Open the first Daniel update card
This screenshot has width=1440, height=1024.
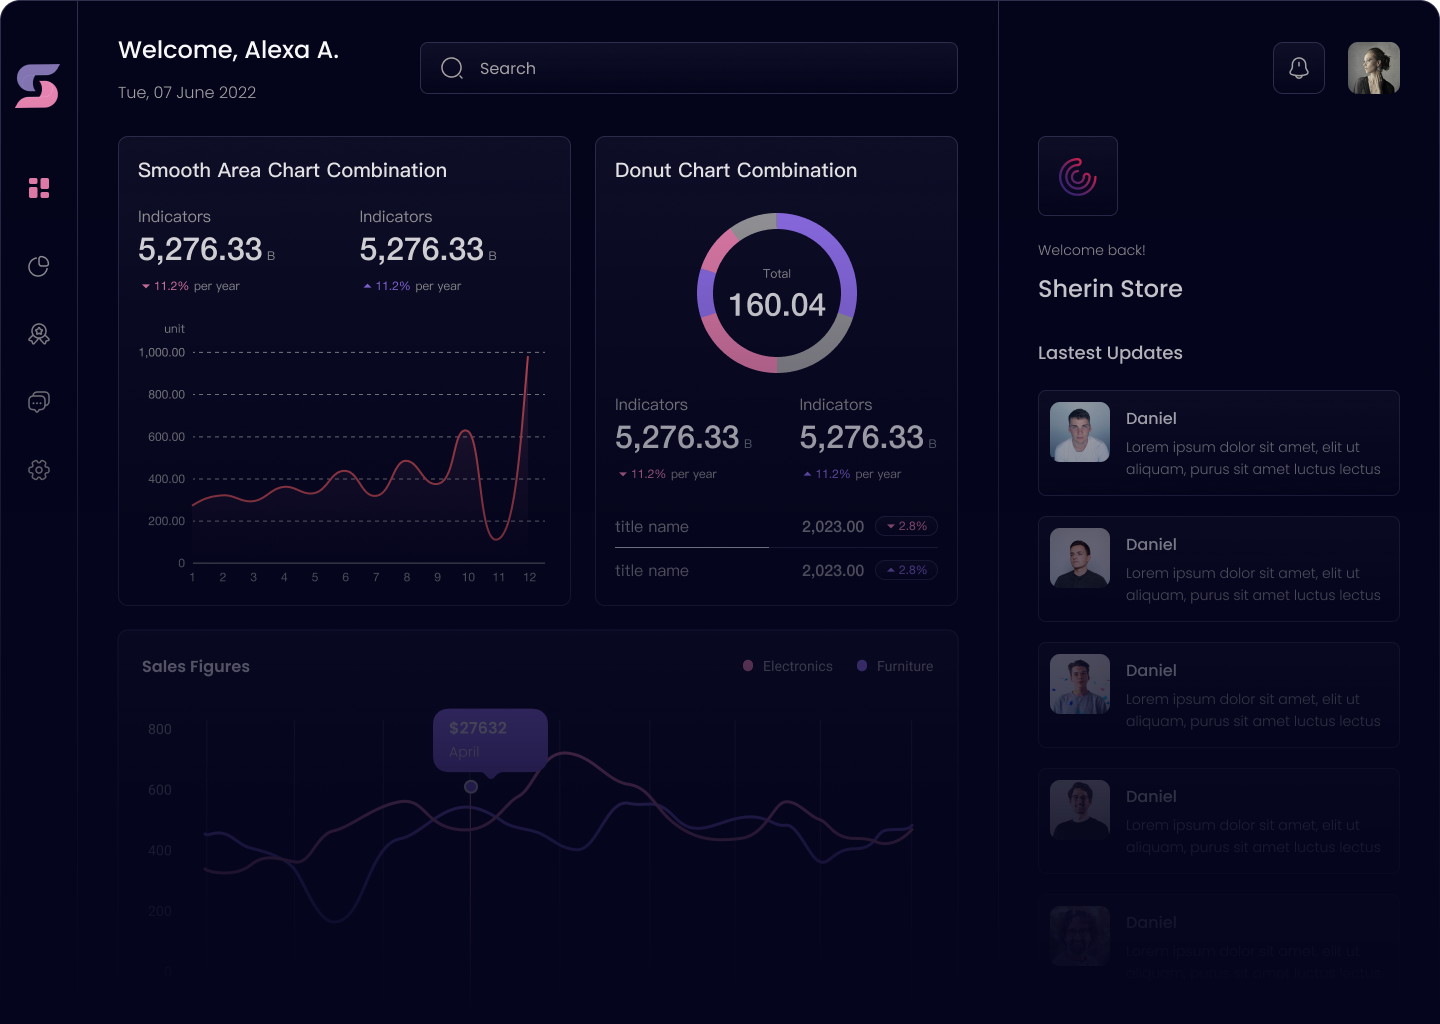[x=1218, y=443]
